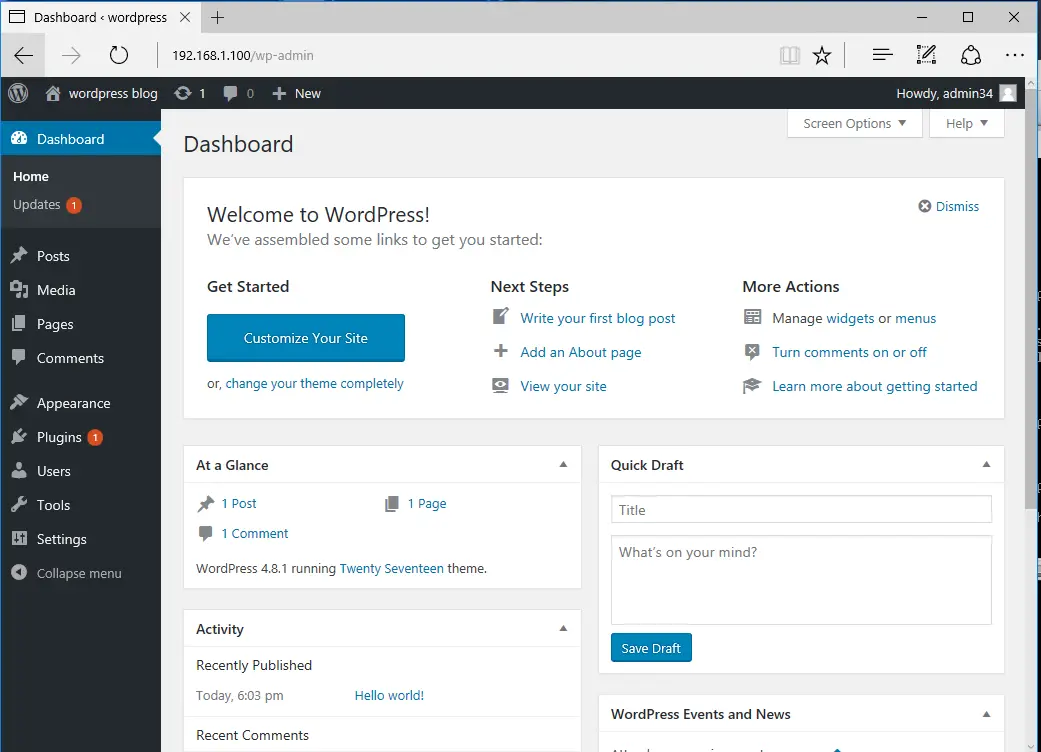Click the admin34 avatar image
This screenshot has height=752, width=1041.
1008,94
